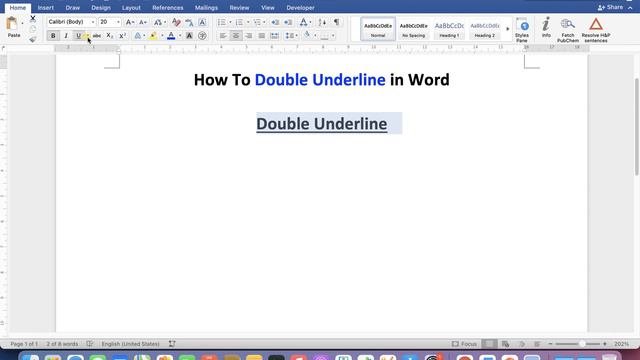Image resolution: width=640 pixels, height=360 pixels.
Task: Switch to Web Layout view
Action: pos(505,344)
